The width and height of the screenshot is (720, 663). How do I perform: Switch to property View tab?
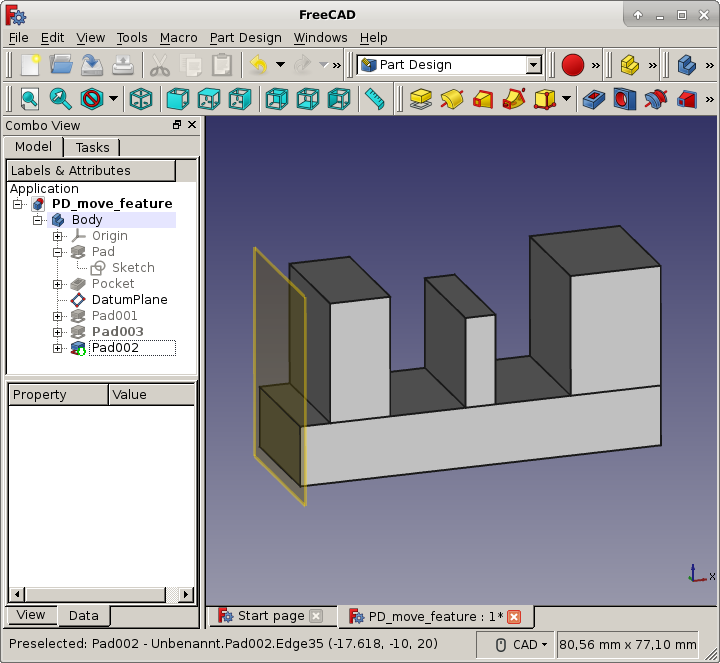click(31, 615)
